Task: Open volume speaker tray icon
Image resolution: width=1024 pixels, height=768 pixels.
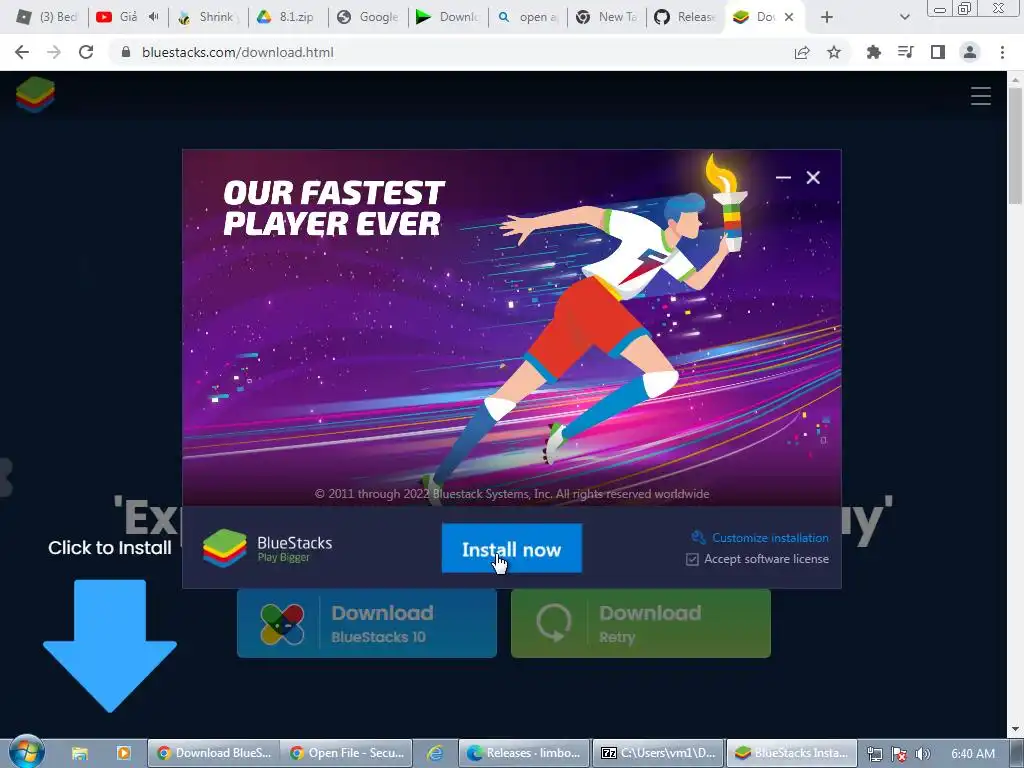Action: (x=923, y=754)
